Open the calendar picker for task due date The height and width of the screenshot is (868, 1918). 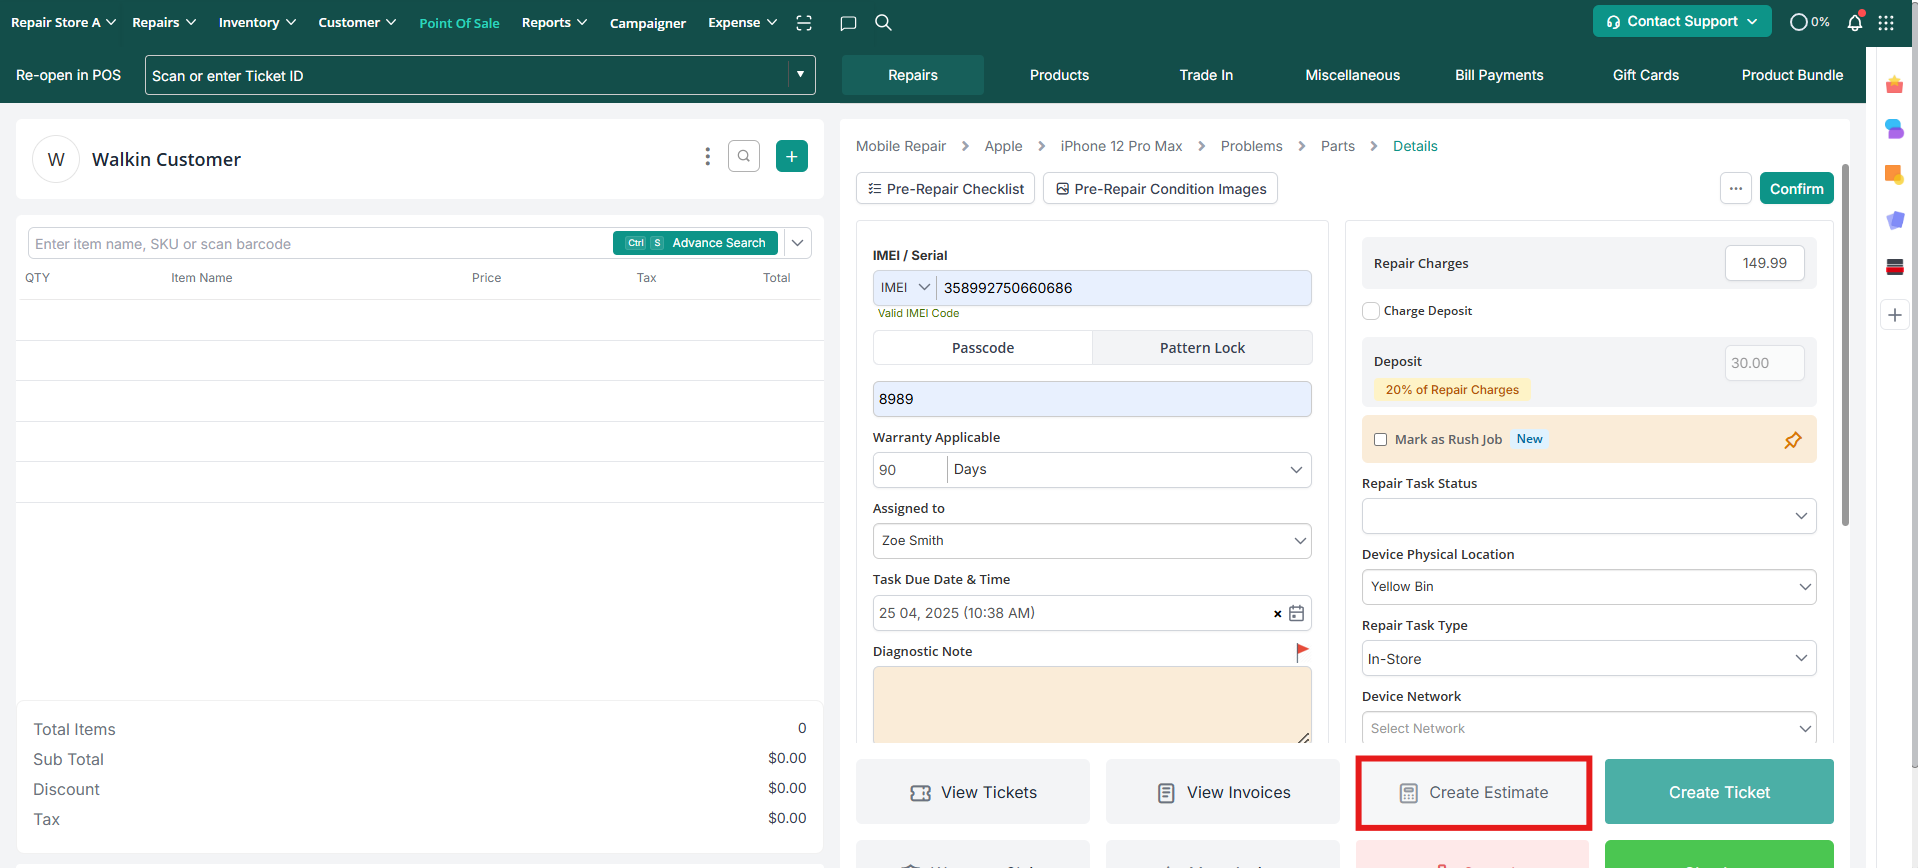click(x=1297, y=613)
